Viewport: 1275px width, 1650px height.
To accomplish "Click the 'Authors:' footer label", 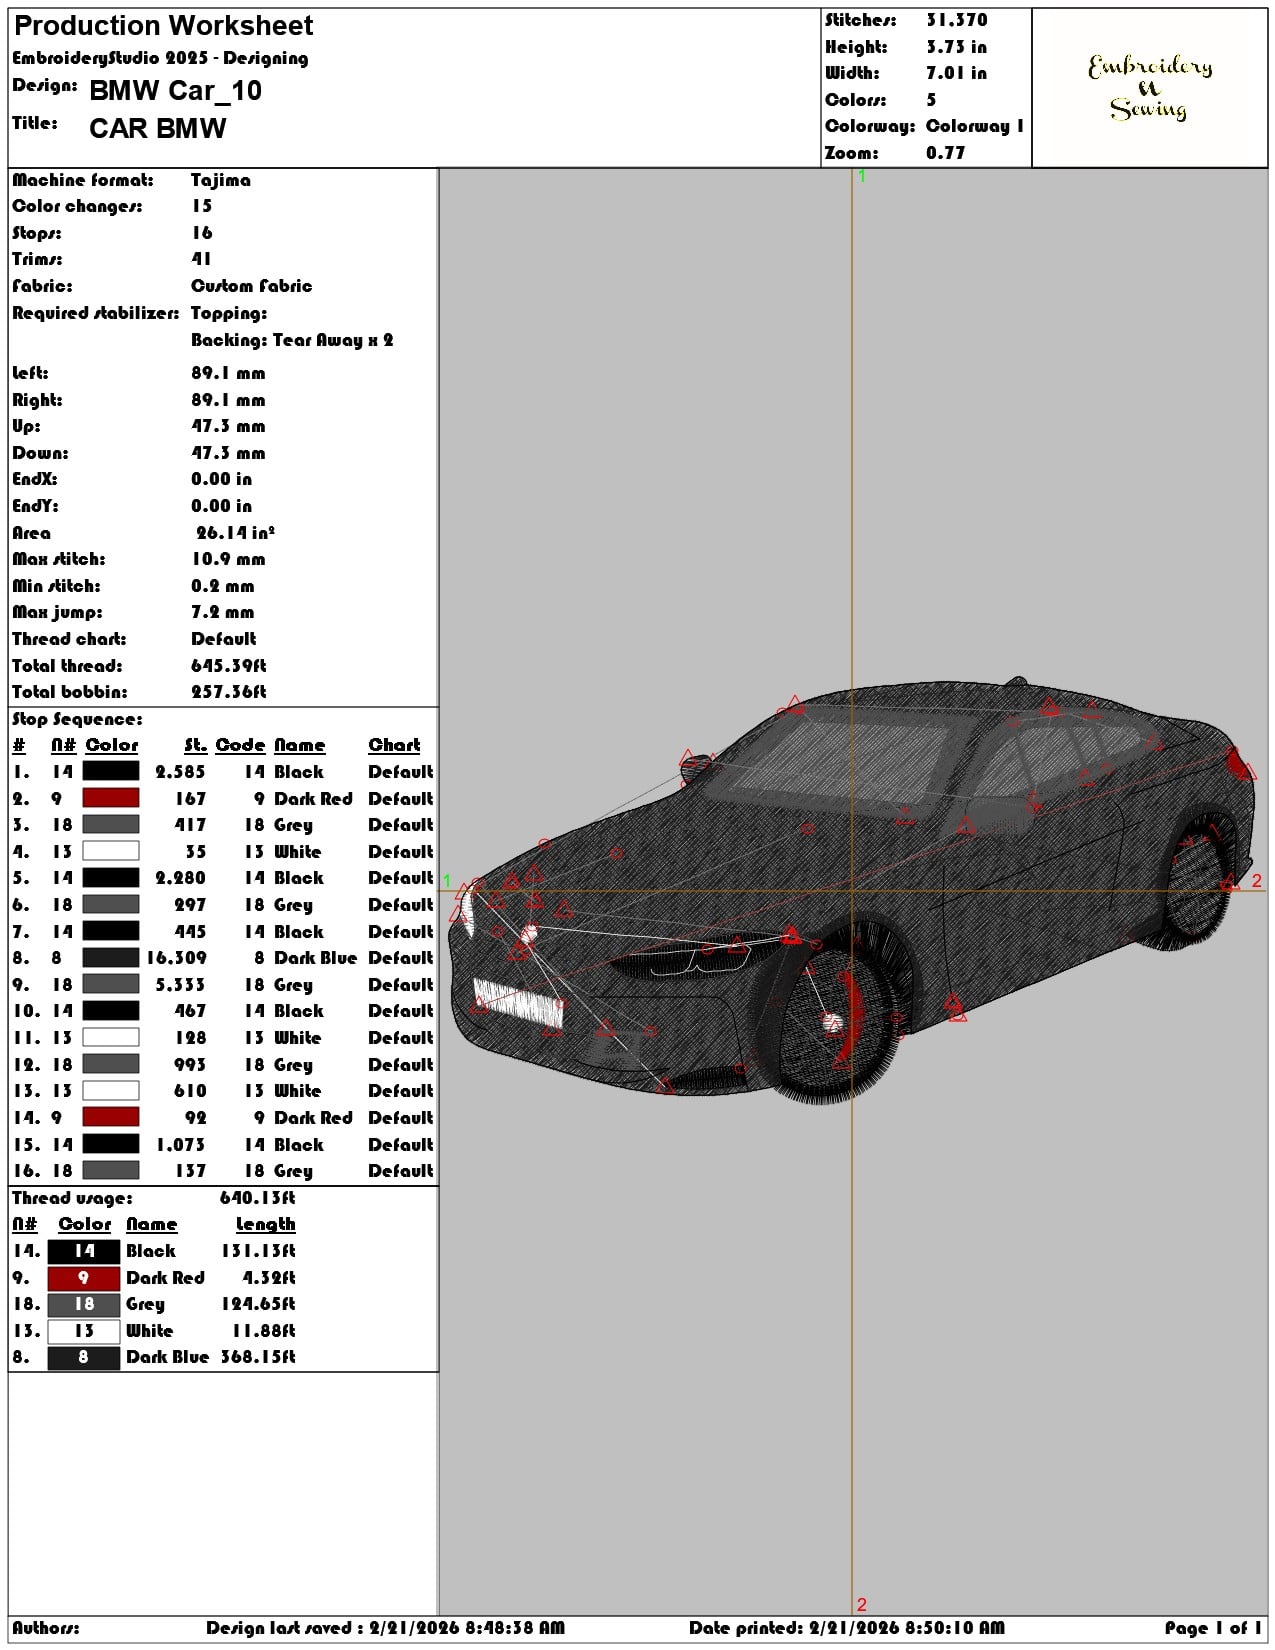I will (x=46, y=1627).
